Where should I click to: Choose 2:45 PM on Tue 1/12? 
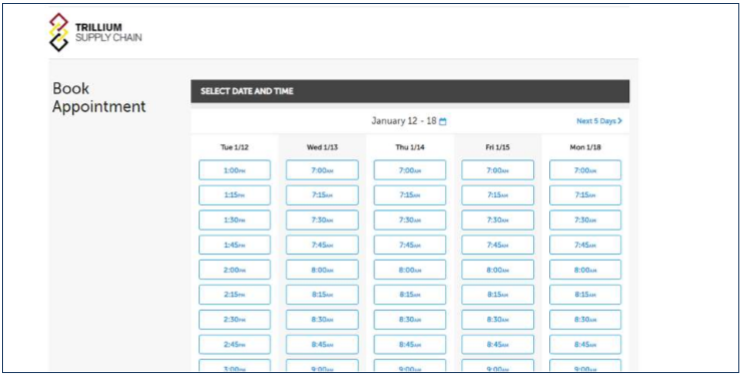coord(234,344)
